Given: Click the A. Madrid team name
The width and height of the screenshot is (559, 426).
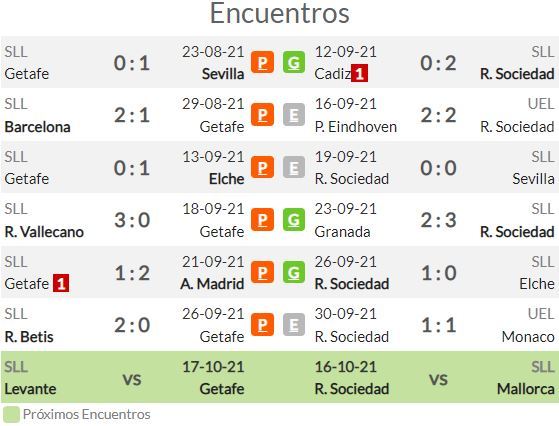Looking at the screenshot, I should (212, 284).
